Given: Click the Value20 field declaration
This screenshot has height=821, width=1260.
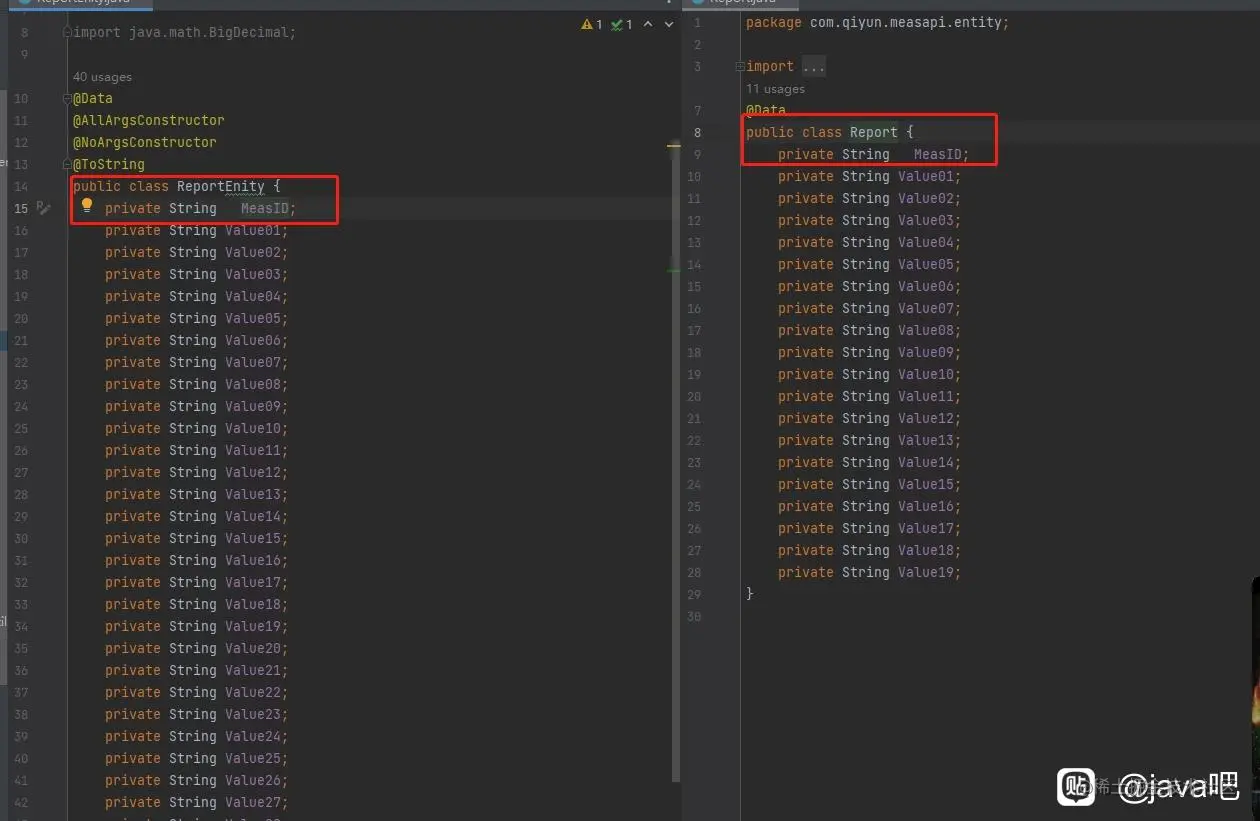Looking at the screenshot, I should (x=196, y=648).
